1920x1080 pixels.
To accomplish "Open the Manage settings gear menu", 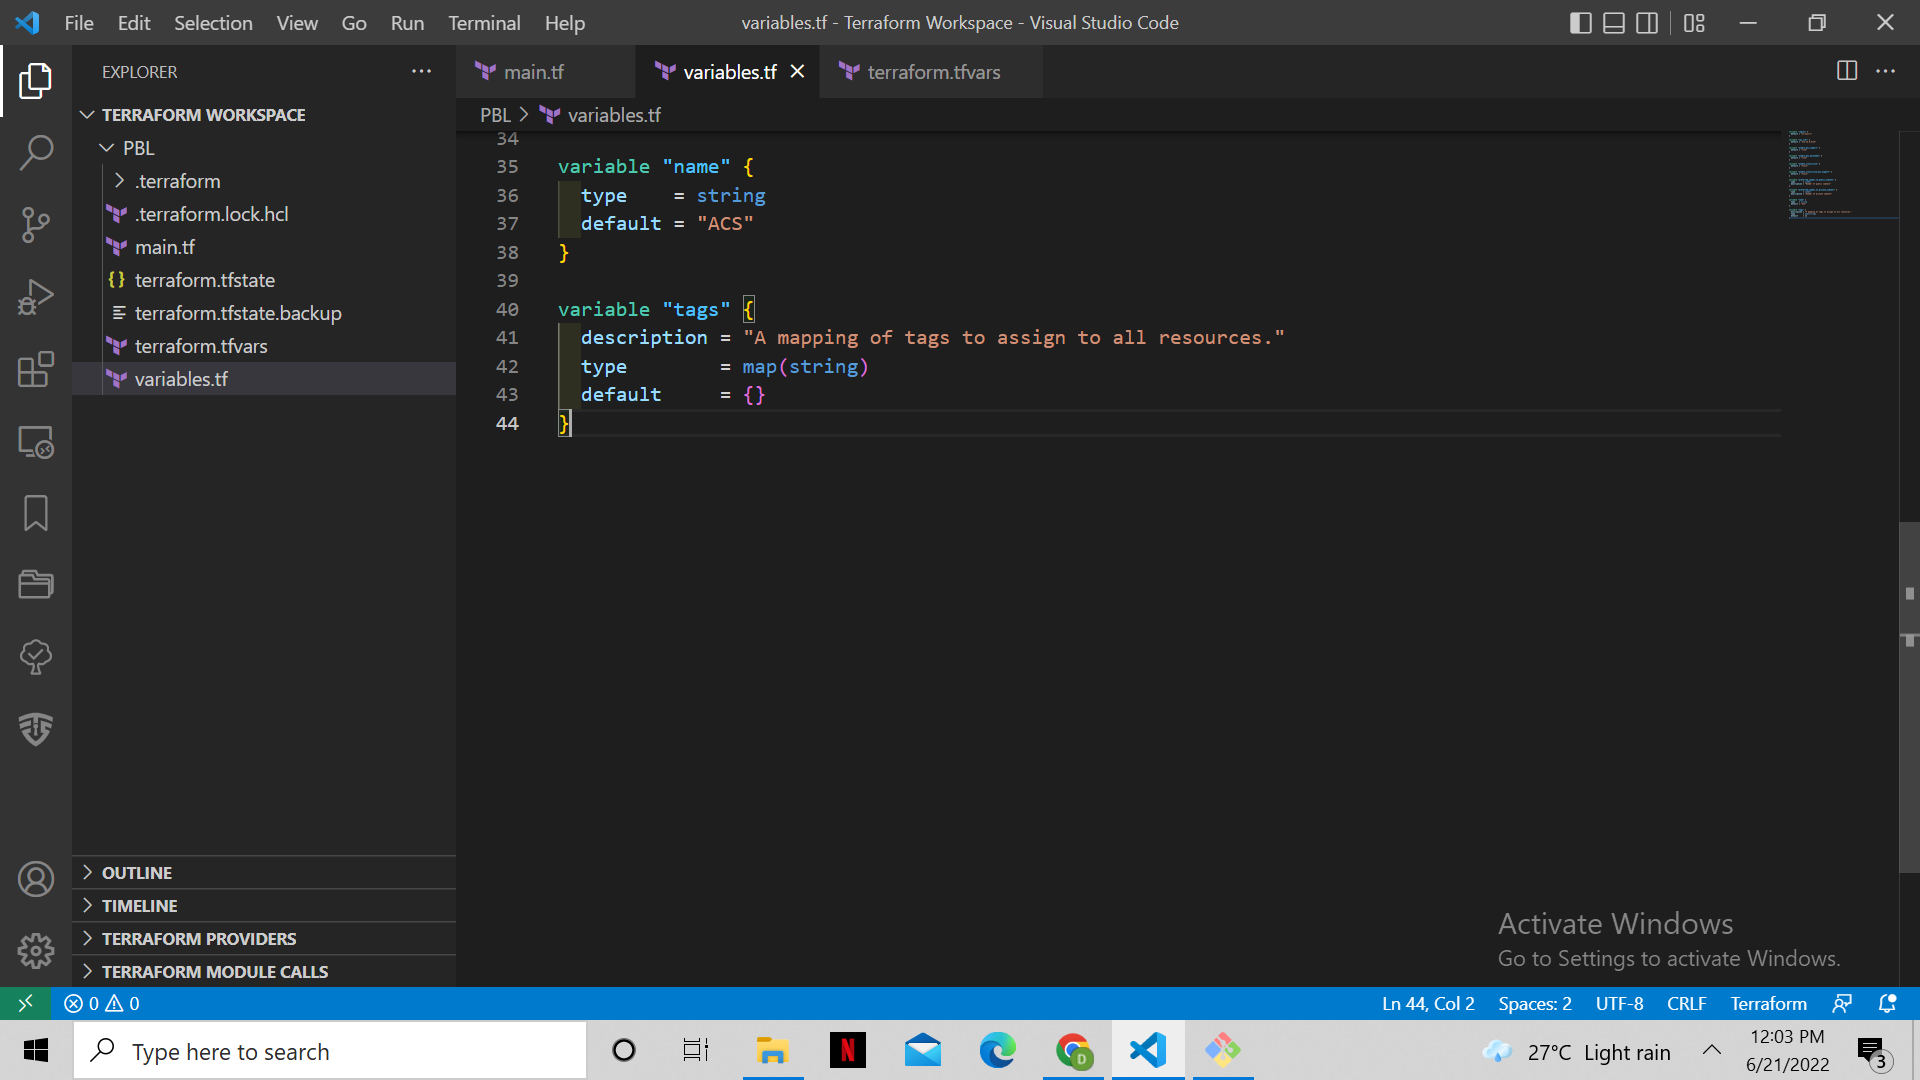I will [36, 951].
